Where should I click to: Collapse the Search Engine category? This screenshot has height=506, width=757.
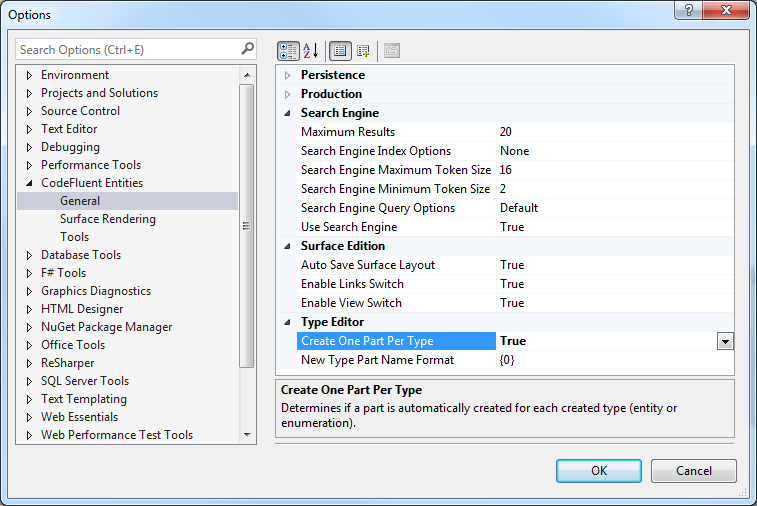click(x=288, y=113)
